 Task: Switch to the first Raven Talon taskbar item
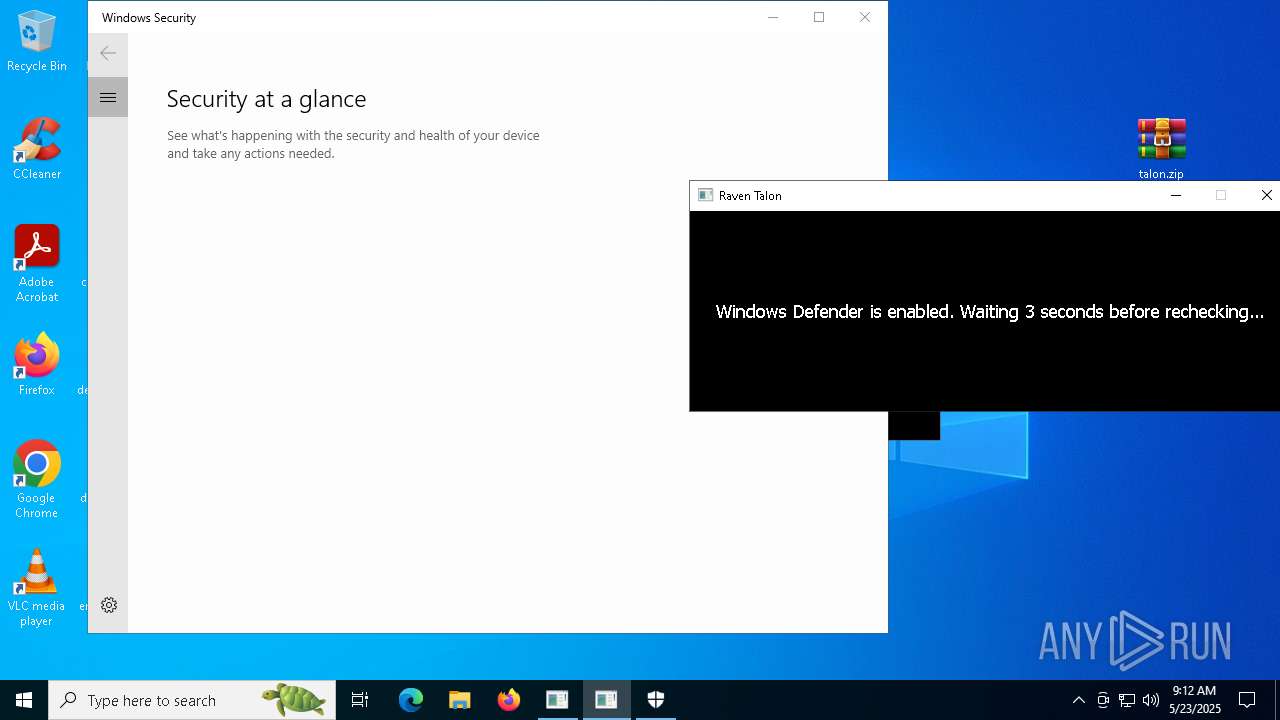557,700
